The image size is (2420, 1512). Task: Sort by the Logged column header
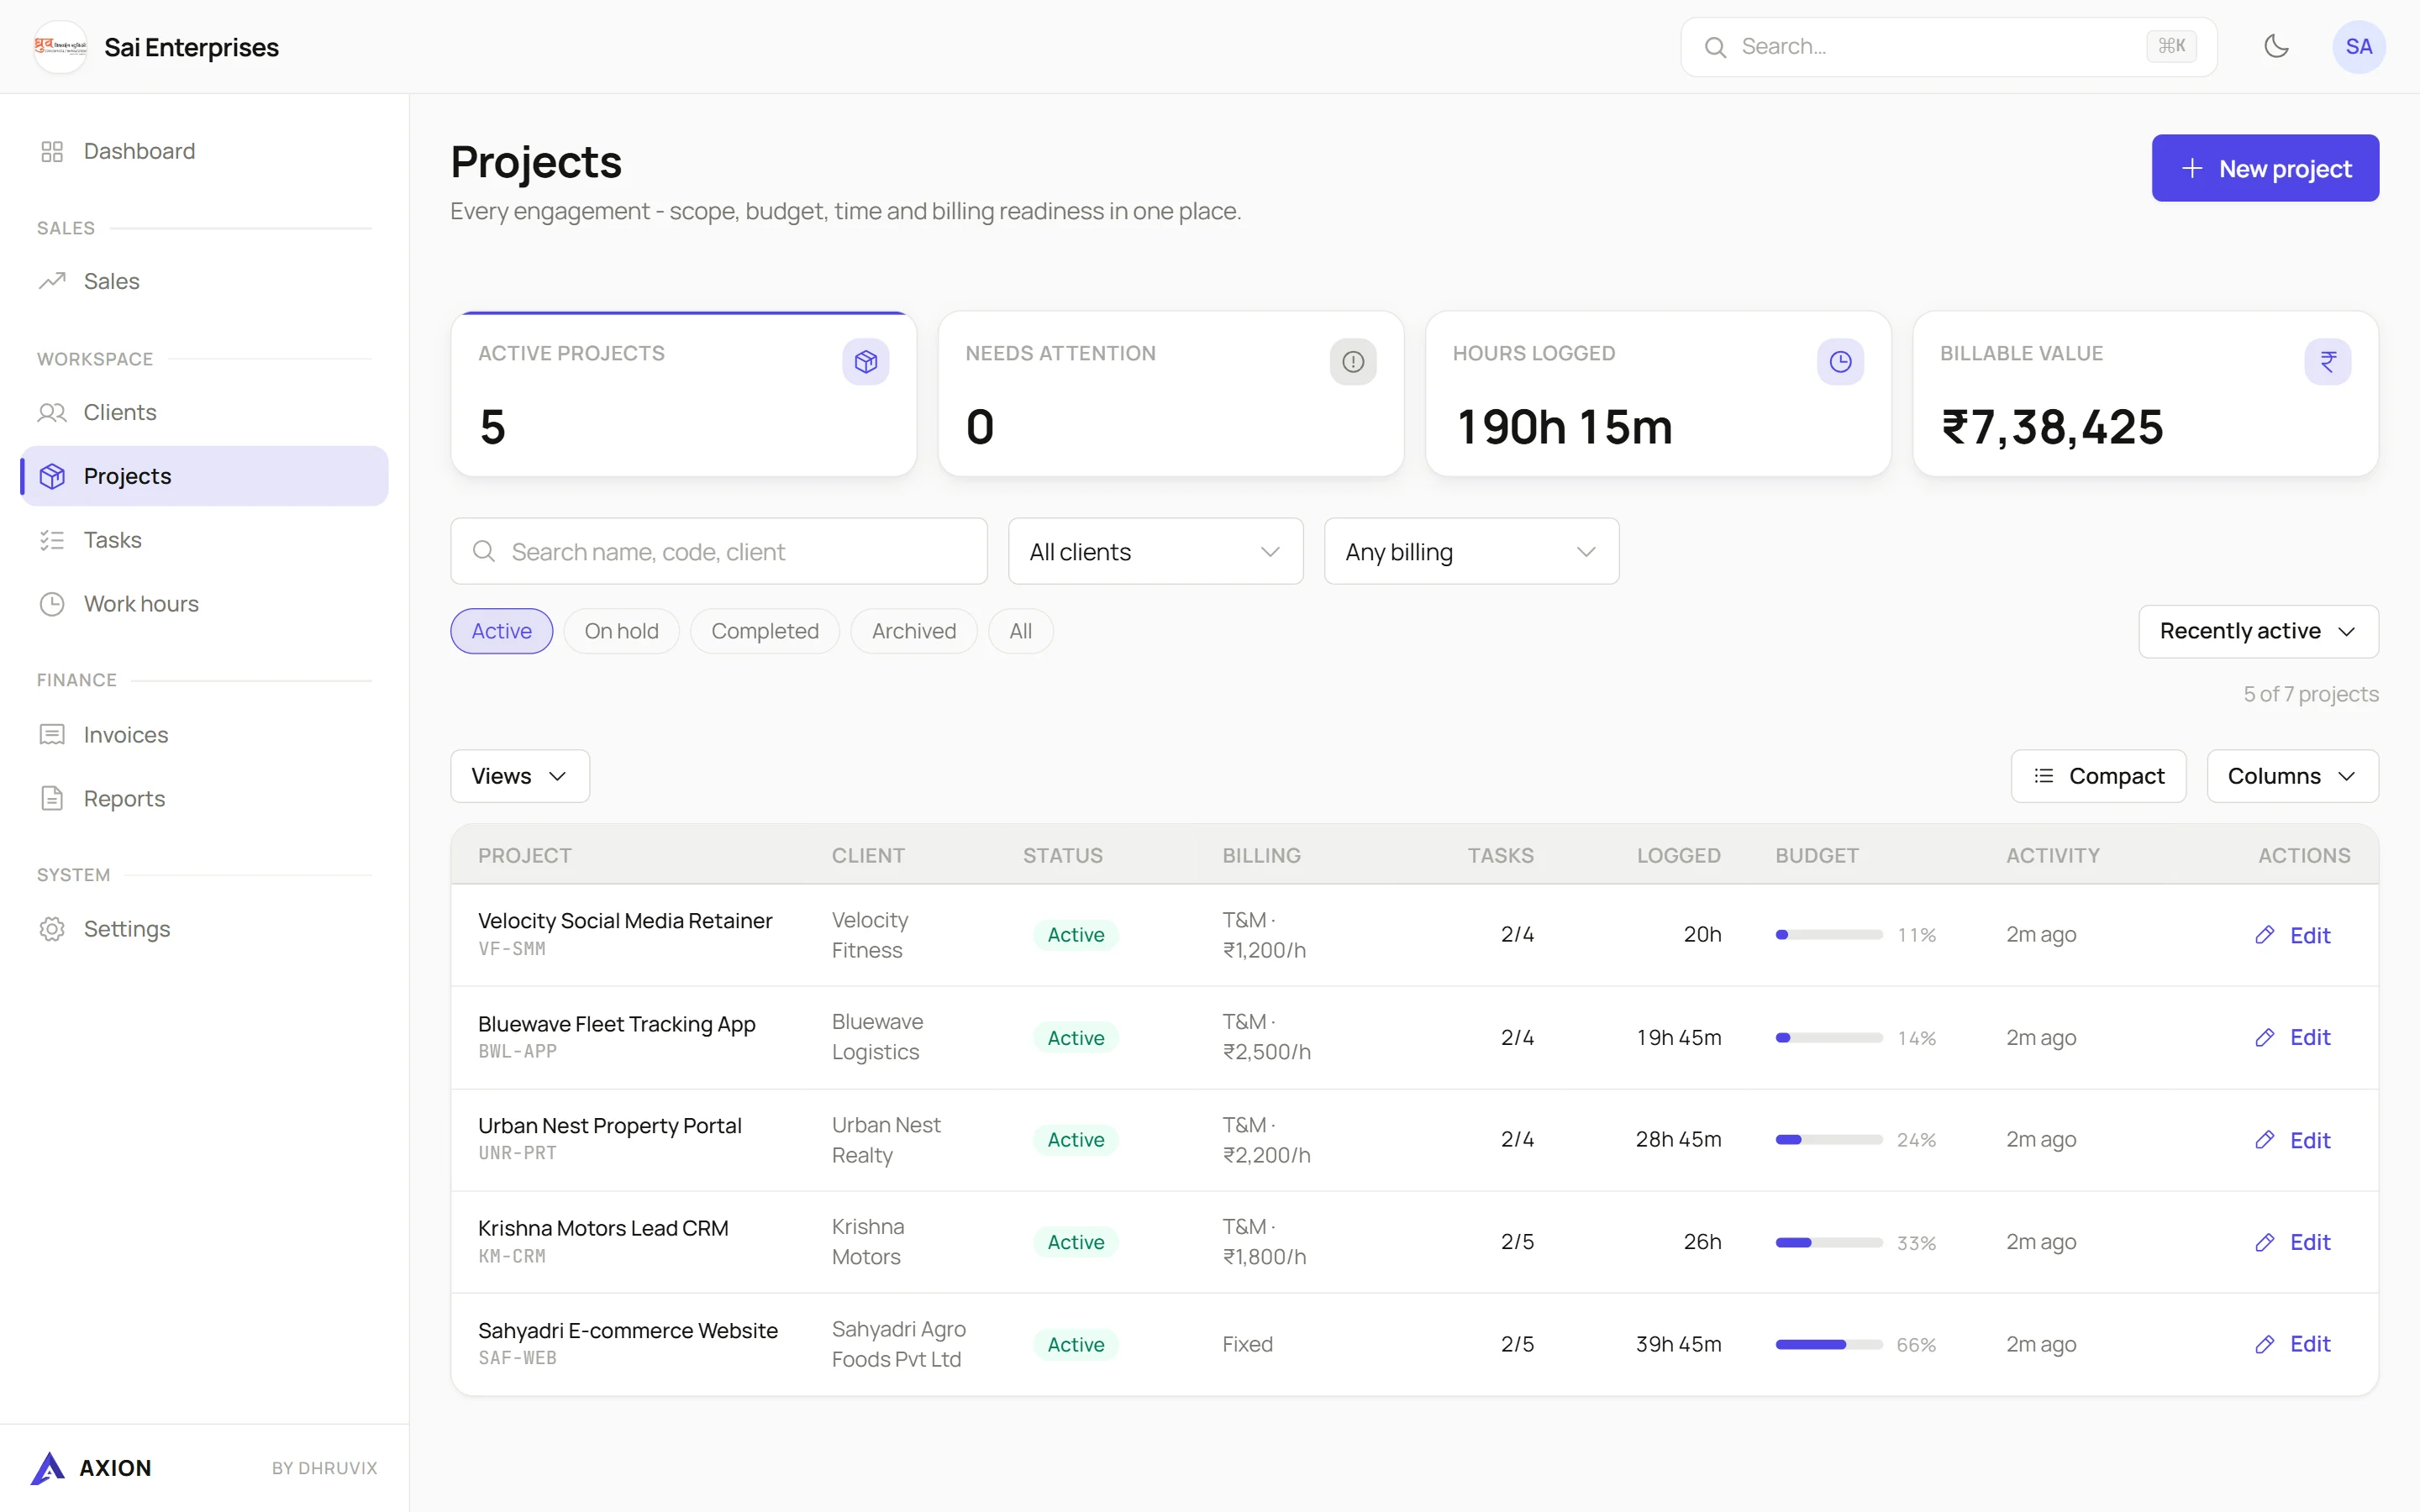(x=1678, y=855)
